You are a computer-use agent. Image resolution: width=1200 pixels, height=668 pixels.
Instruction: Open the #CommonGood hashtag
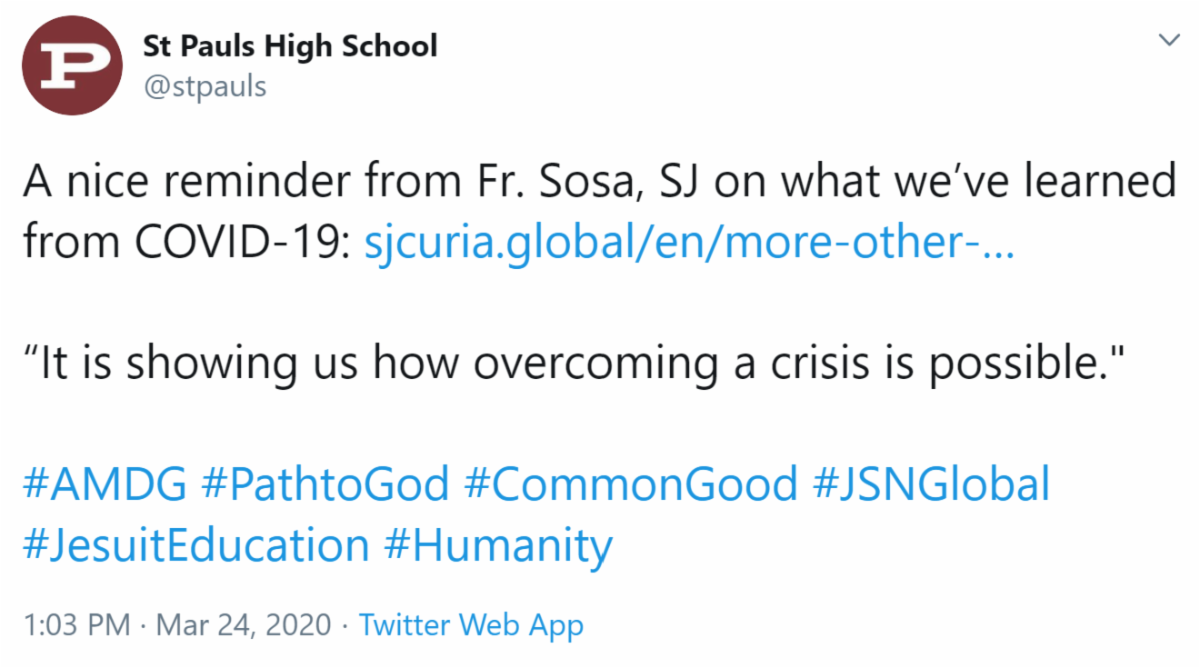[631, 484]
